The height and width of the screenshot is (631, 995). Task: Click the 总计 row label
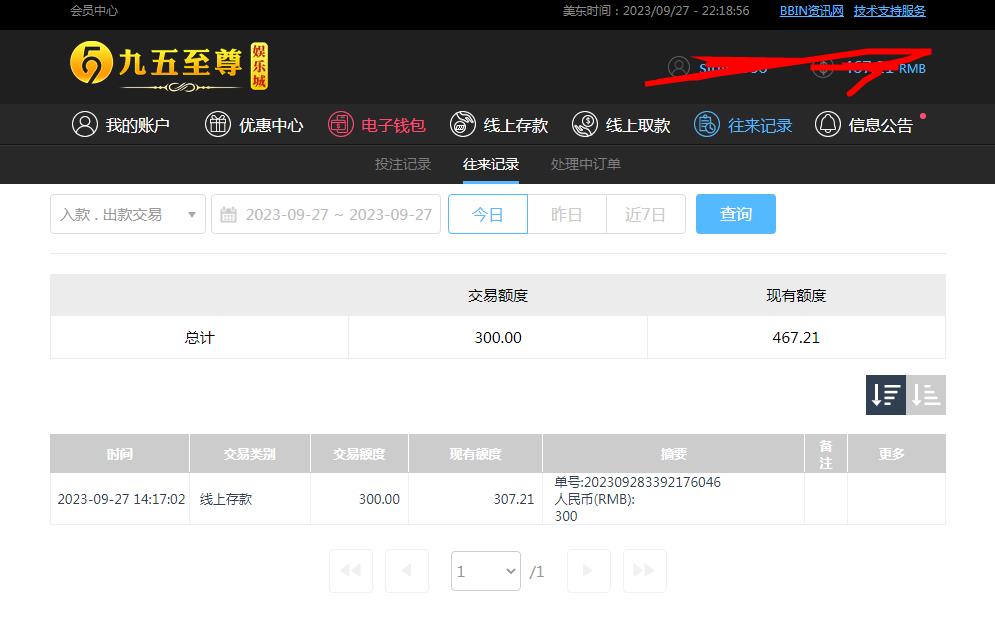click(x=199, y=338)
